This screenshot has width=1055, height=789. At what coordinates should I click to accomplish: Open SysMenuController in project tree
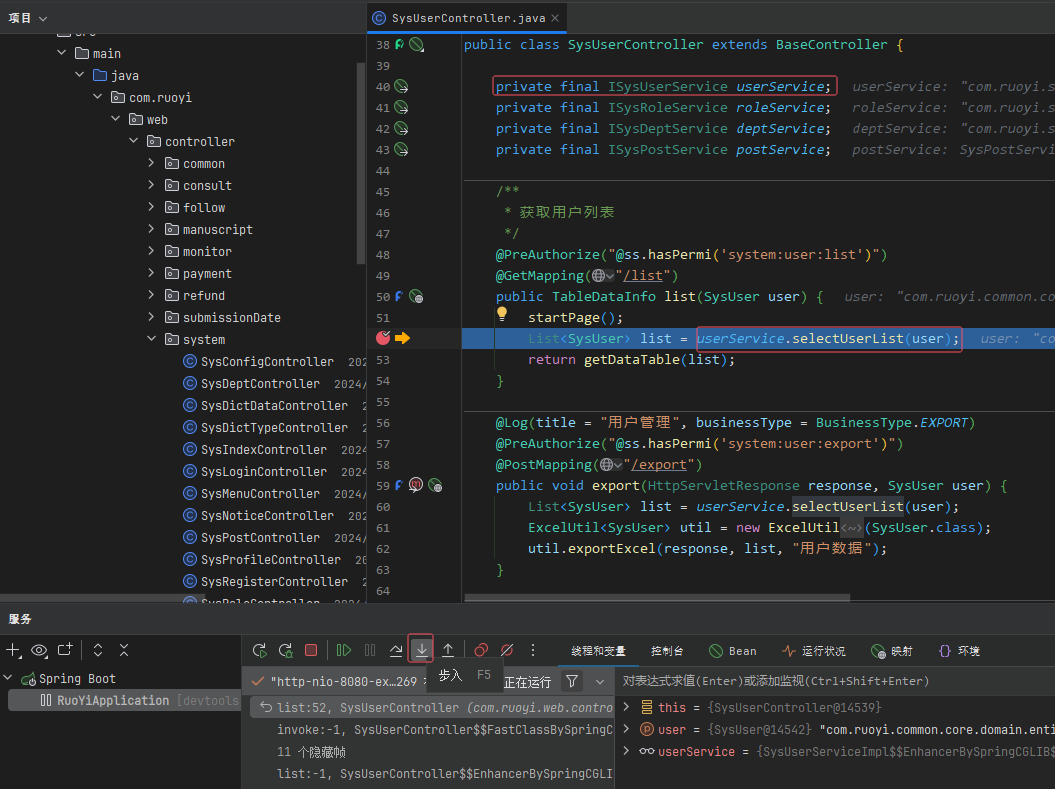pos(260,494)
